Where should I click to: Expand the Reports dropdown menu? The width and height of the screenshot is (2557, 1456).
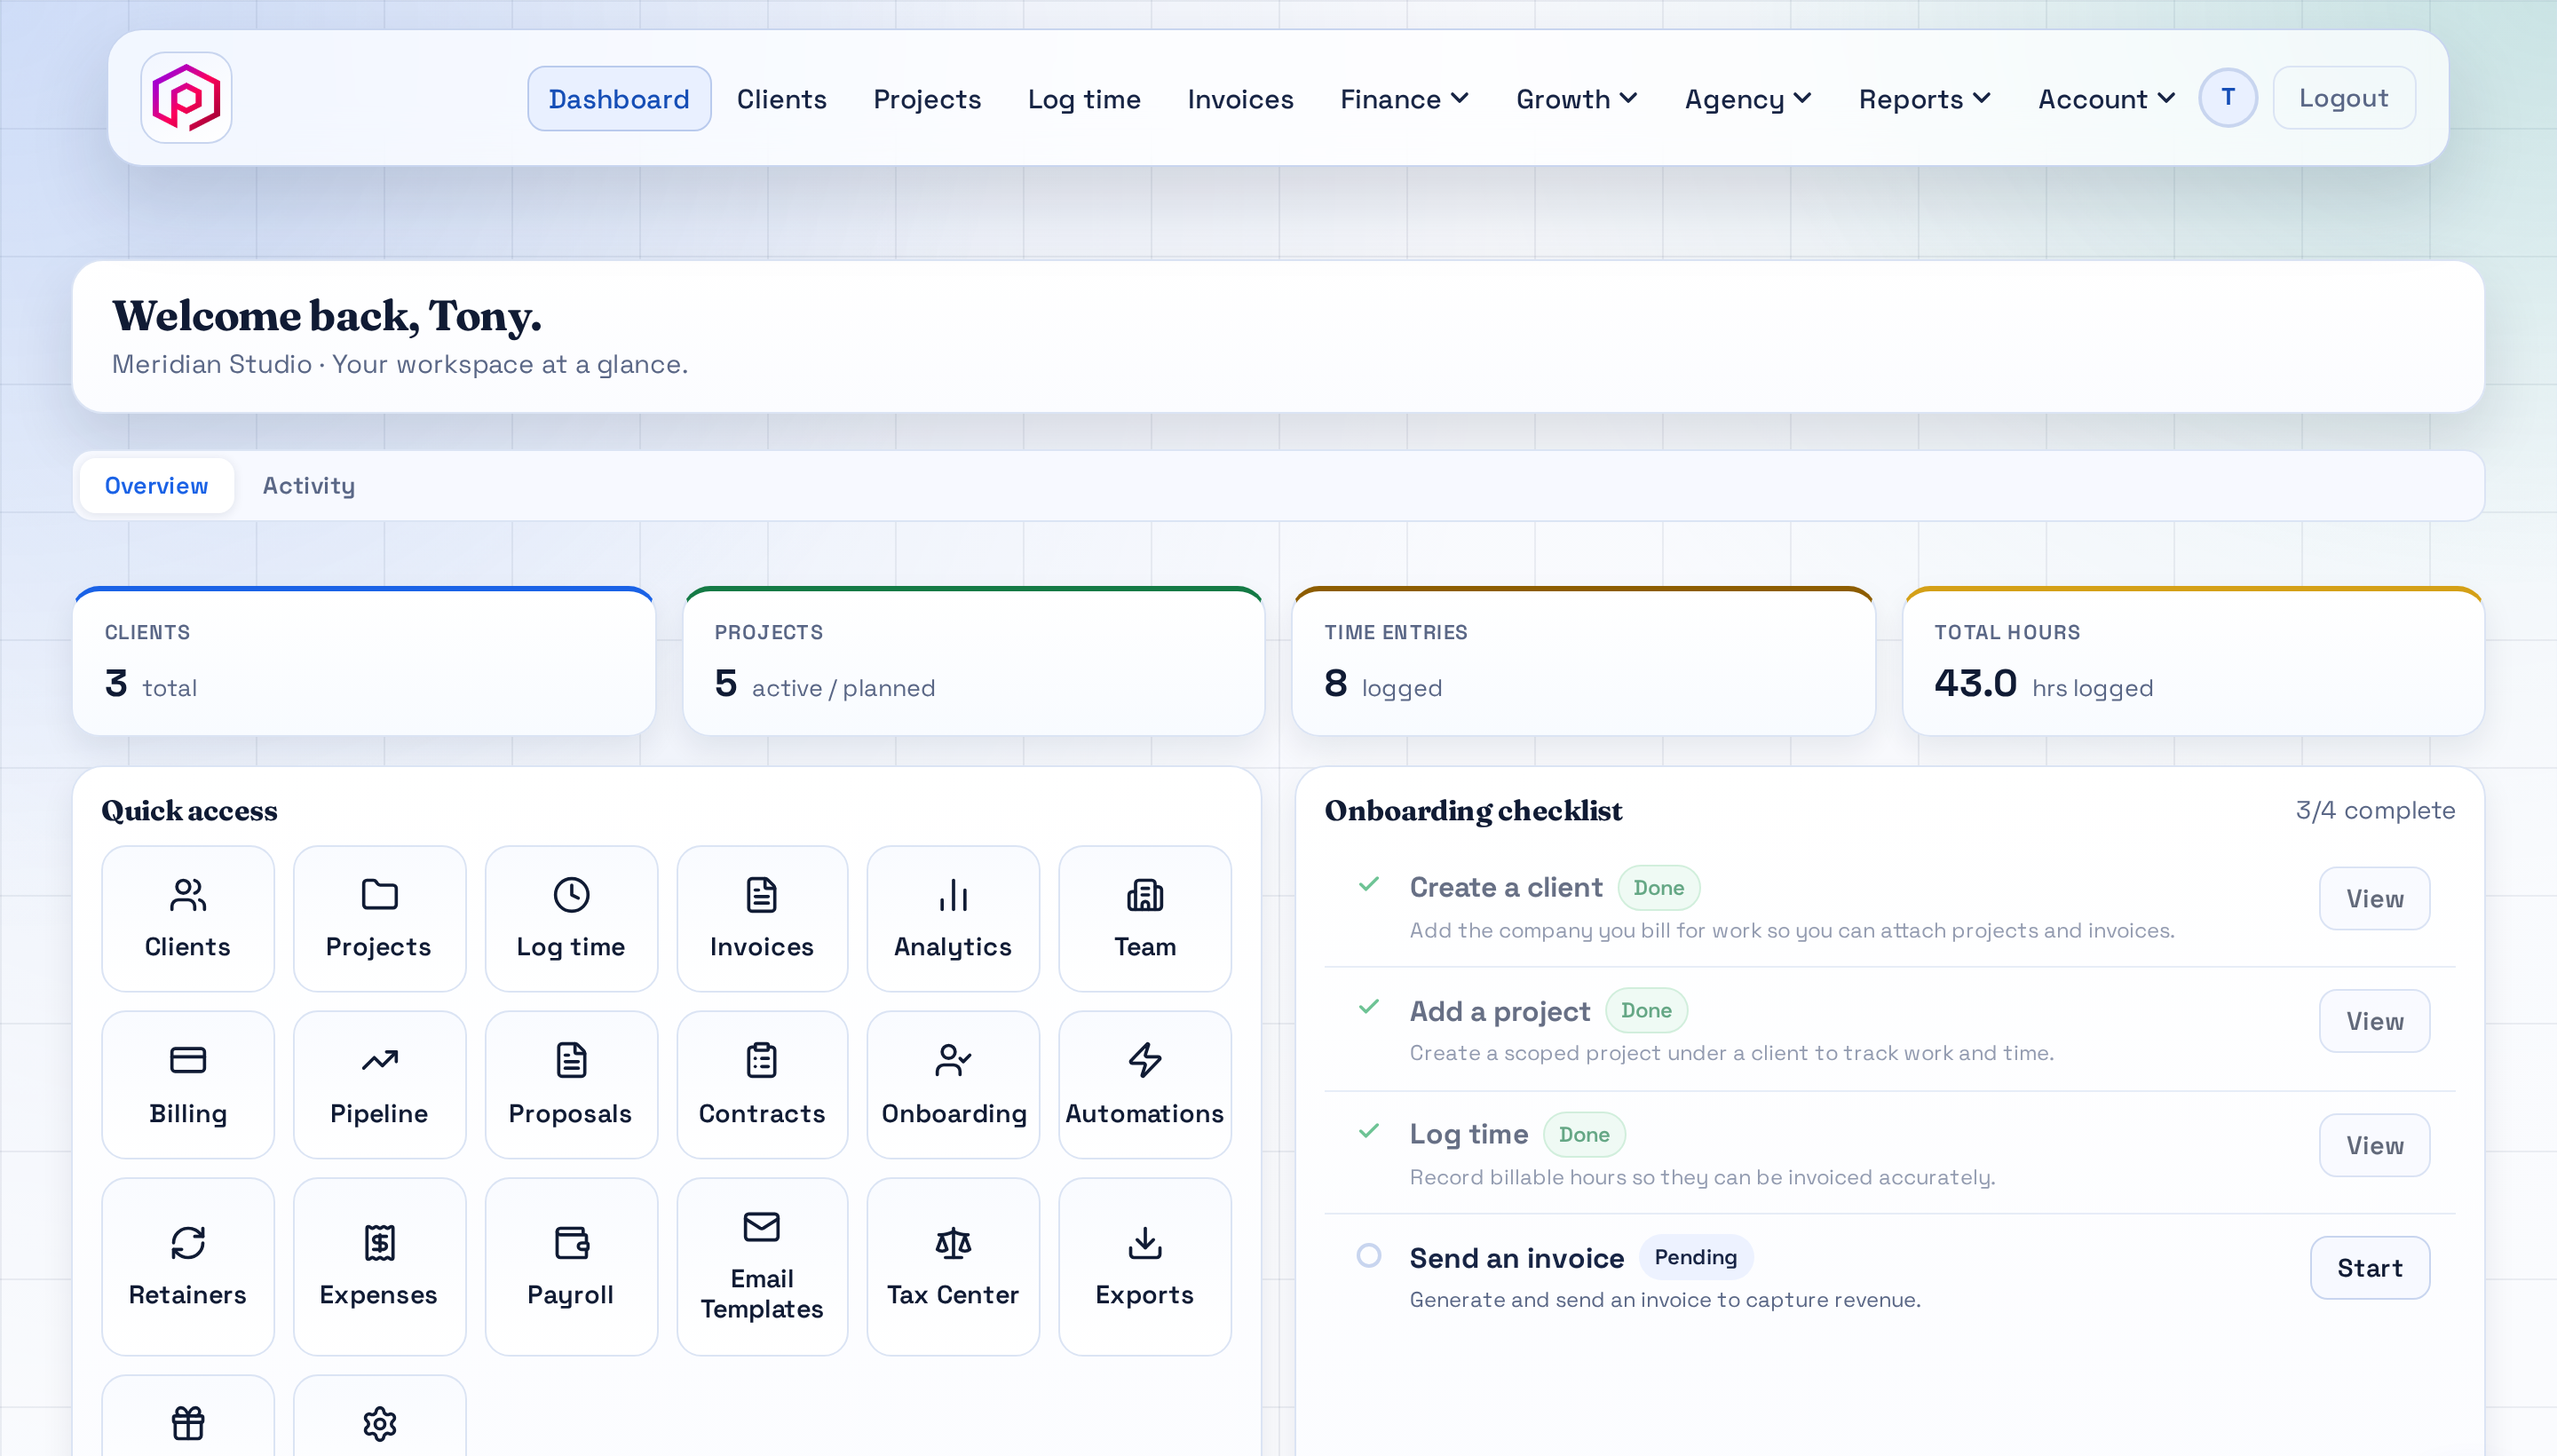(1924, 99)
